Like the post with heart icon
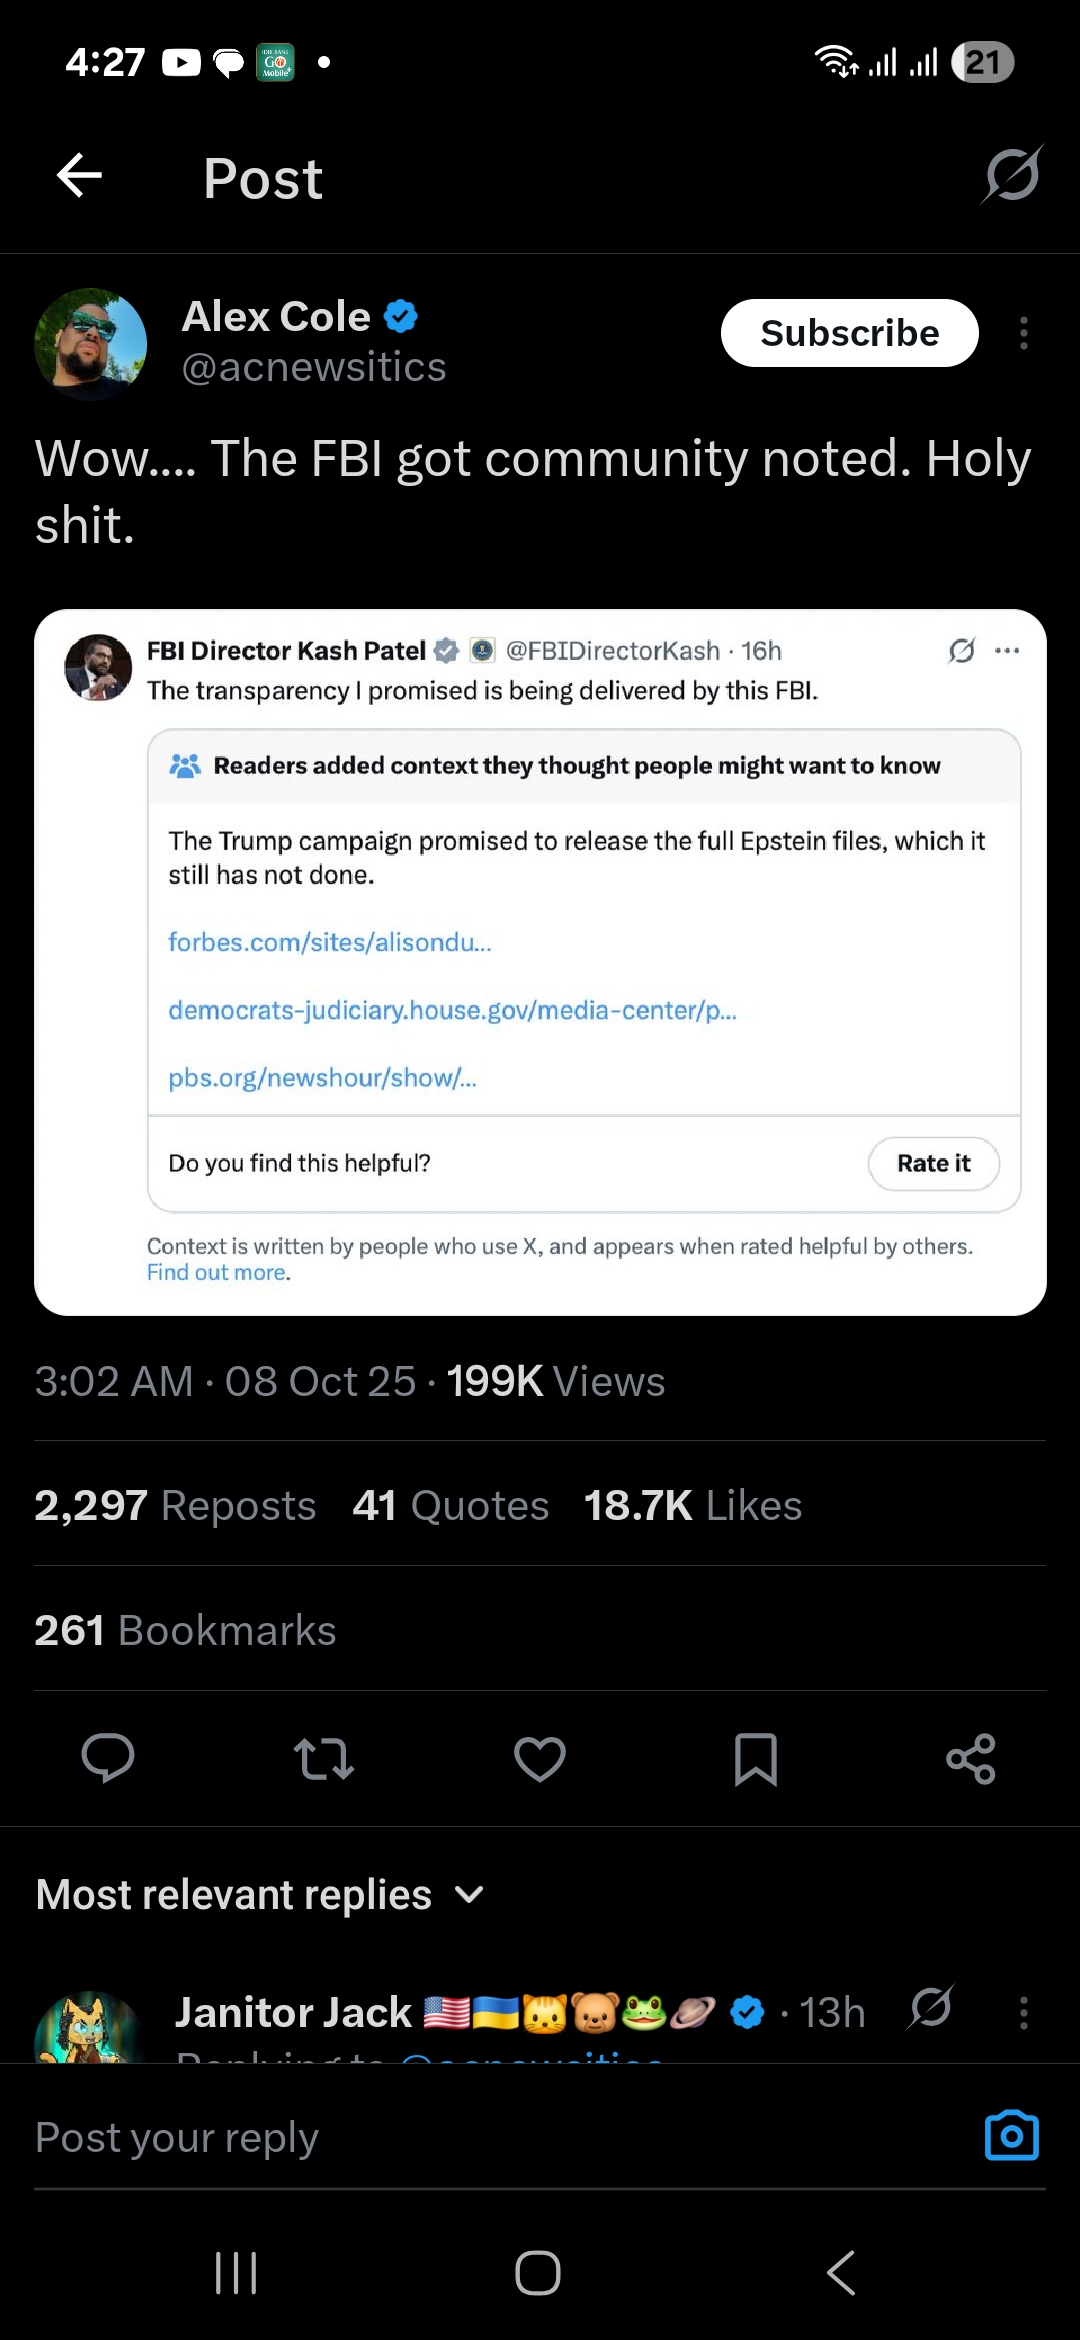Image resolution: width=1080 pixels, height=2340 pixels. coord(540,1758)
